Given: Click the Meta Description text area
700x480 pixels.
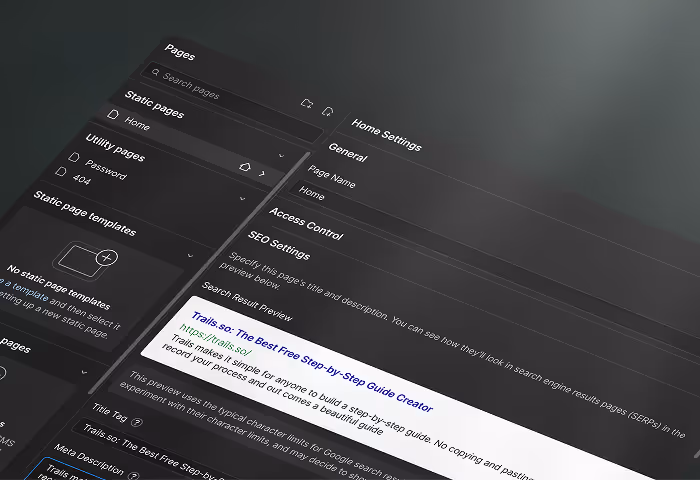Looking at the screenshot, I should pos(67,469).
